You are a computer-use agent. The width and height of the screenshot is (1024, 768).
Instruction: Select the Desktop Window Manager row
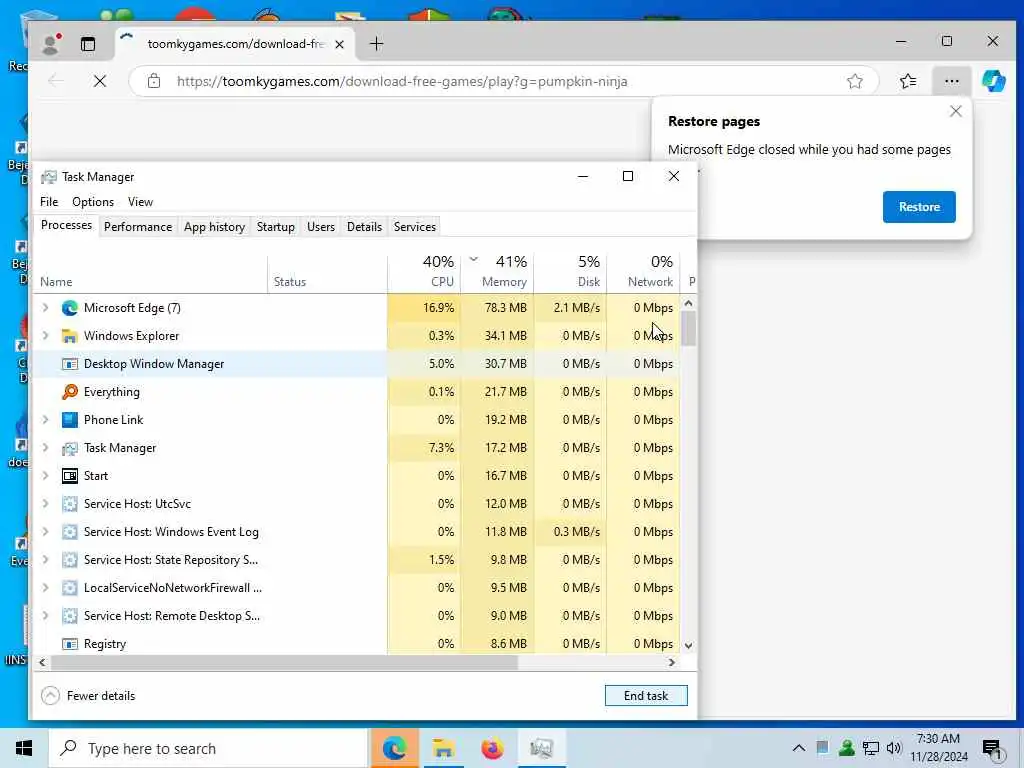point(357,364)
